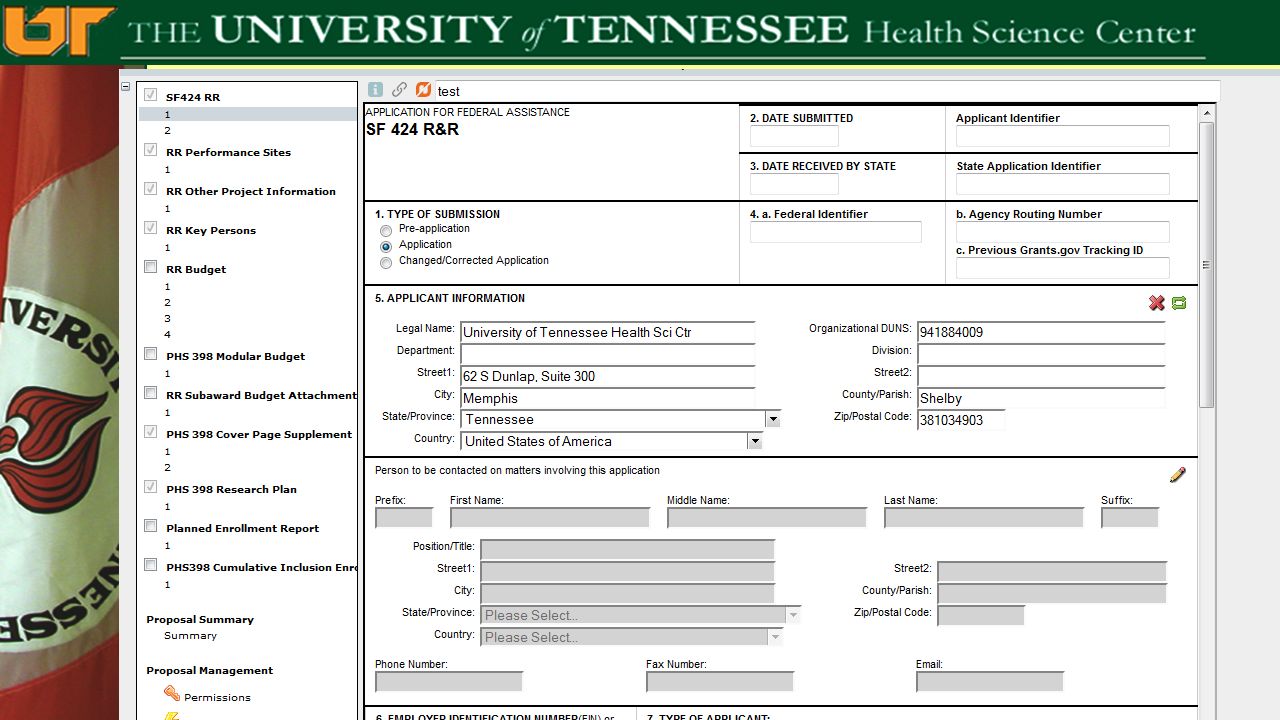Click the Applicant Identifier field
This screenshot has height=720, width=1280.
click(1062, 136)
